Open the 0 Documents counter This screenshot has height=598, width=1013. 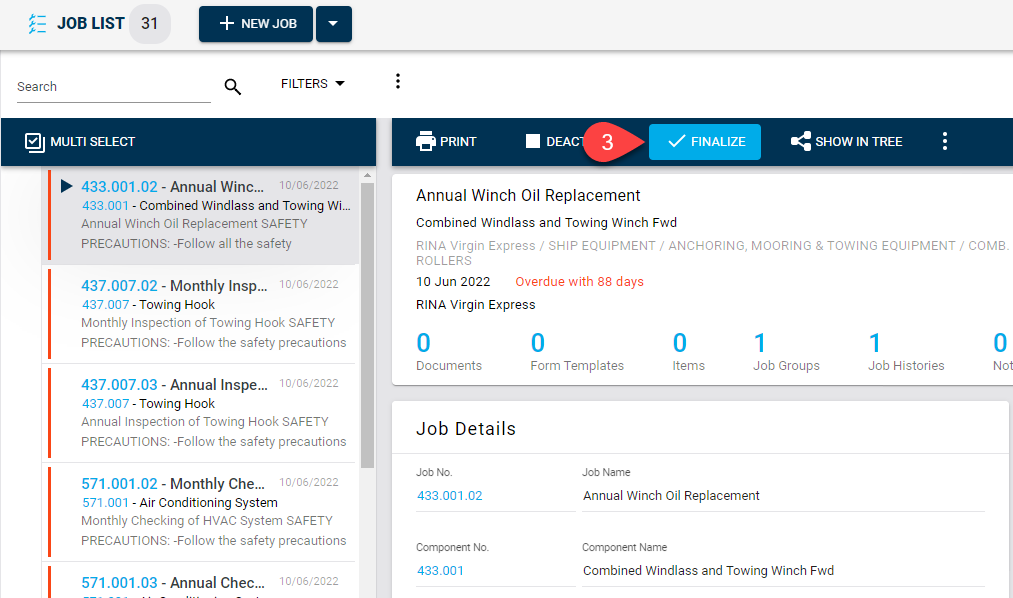[449, 351]
